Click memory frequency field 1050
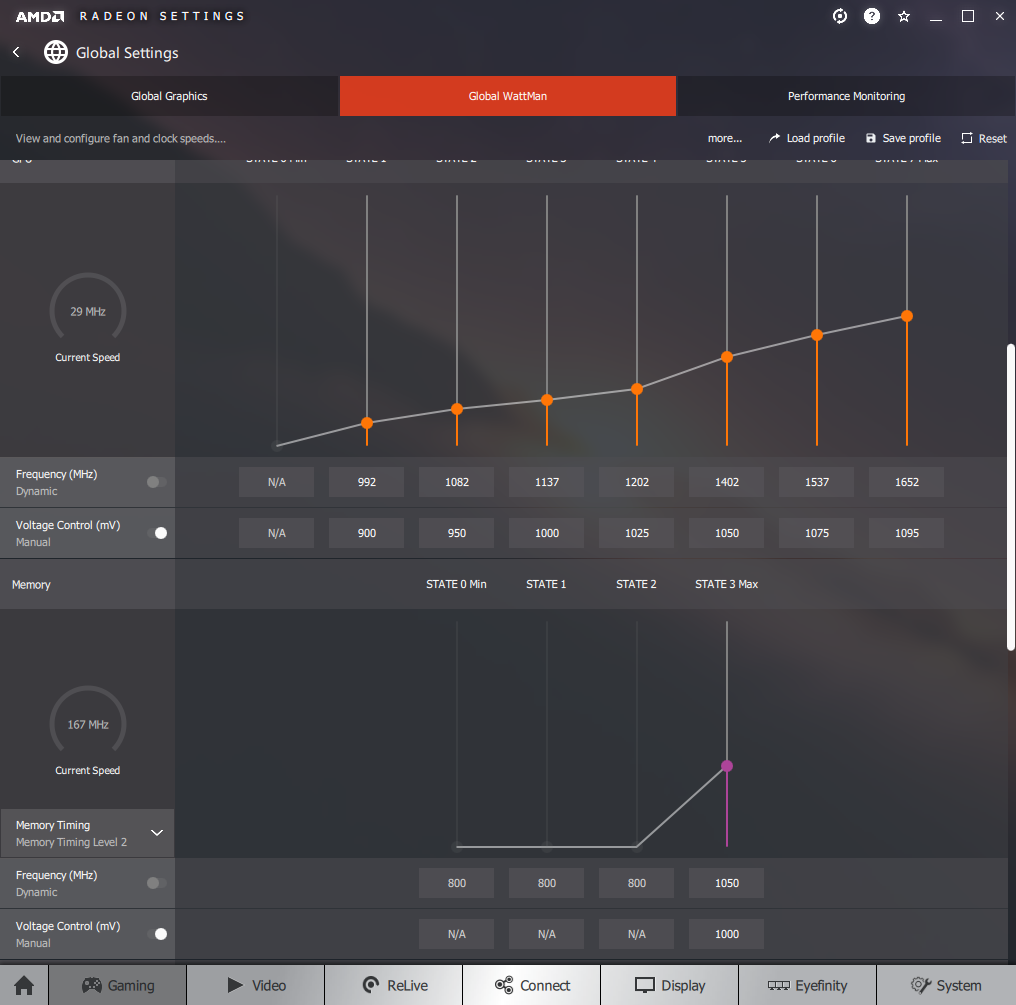Viewport: 1016px width, 1005px height. (x=727, y=883)
